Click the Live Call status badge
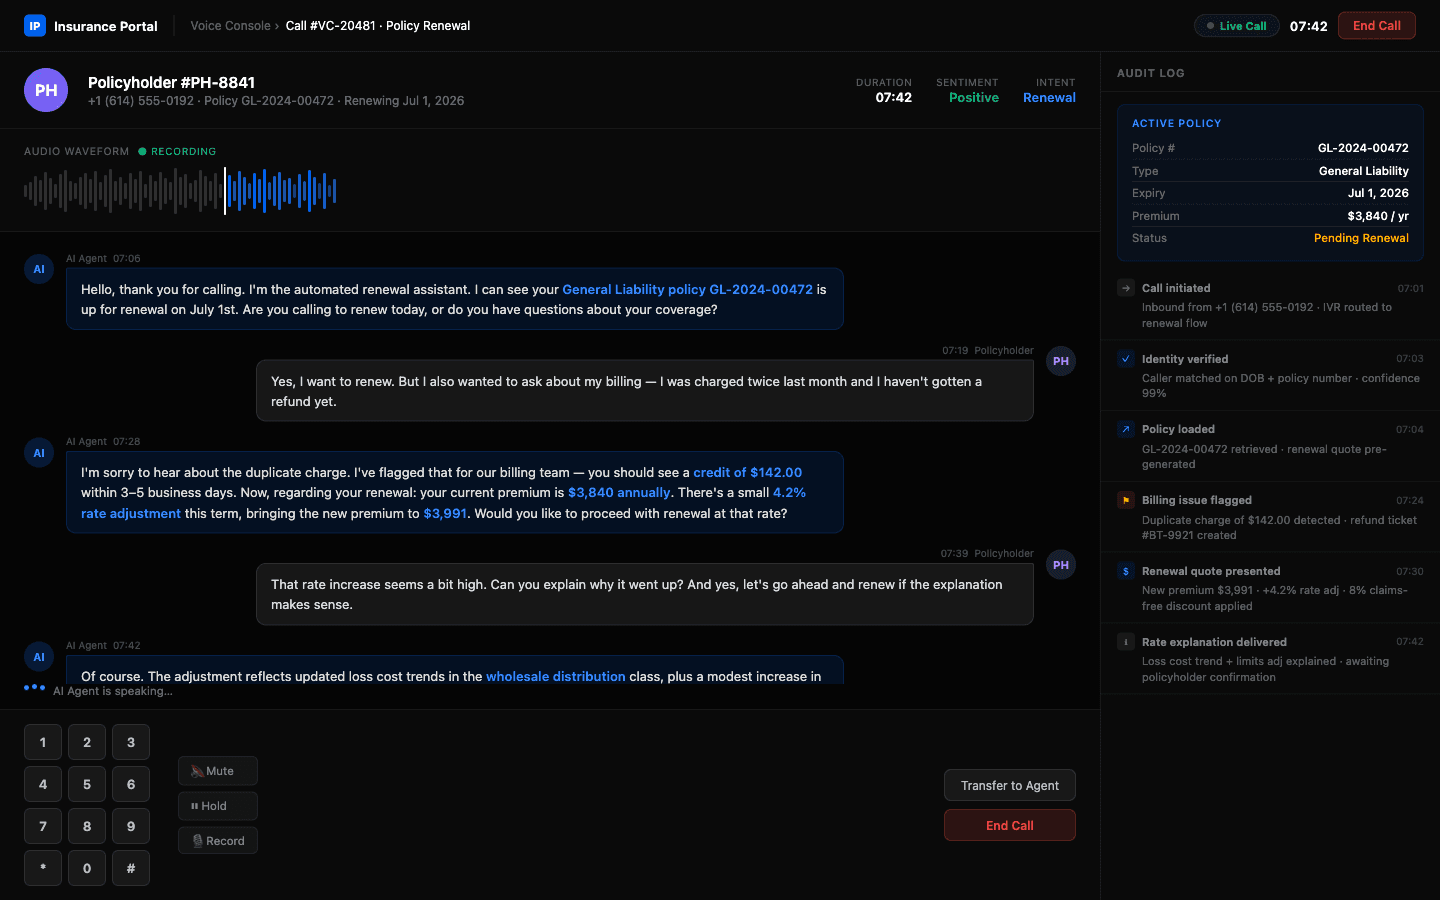The width and height of the screenshot is (1440, 900). [x=1236, y=26]
